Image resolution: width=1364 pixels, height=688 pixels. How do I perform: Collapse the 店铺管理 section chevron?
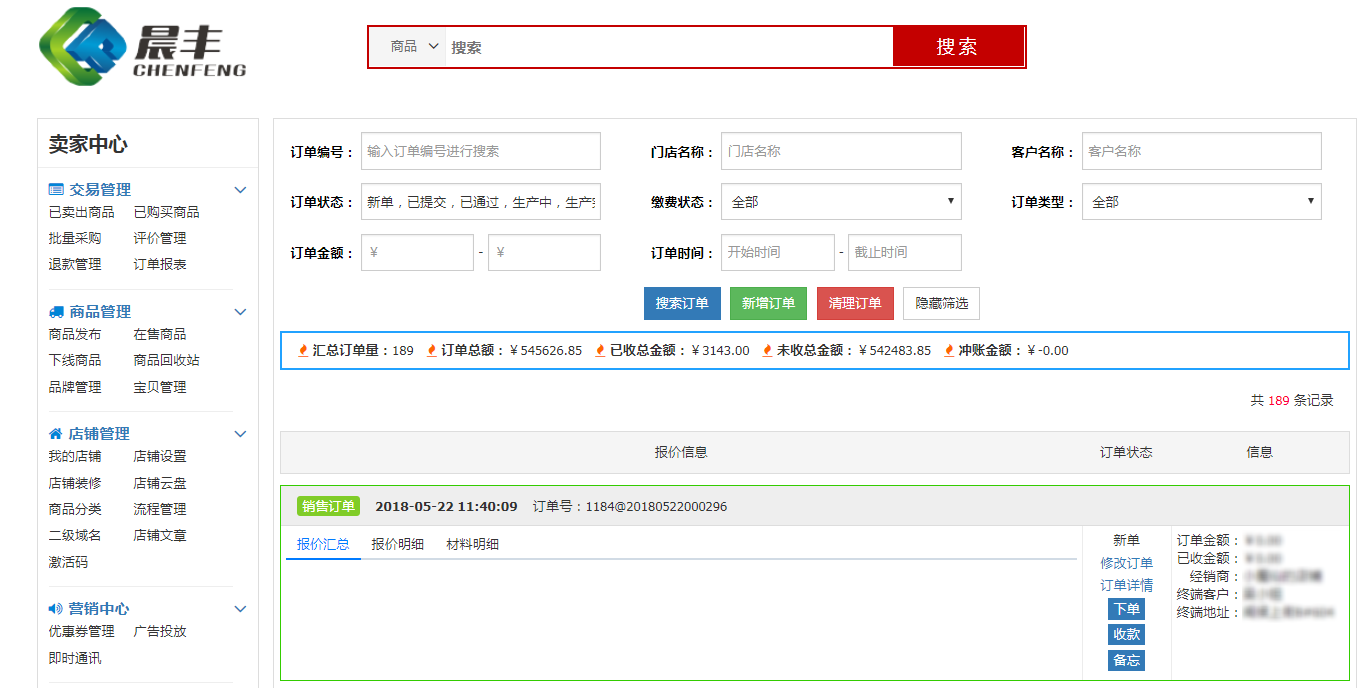240,433
